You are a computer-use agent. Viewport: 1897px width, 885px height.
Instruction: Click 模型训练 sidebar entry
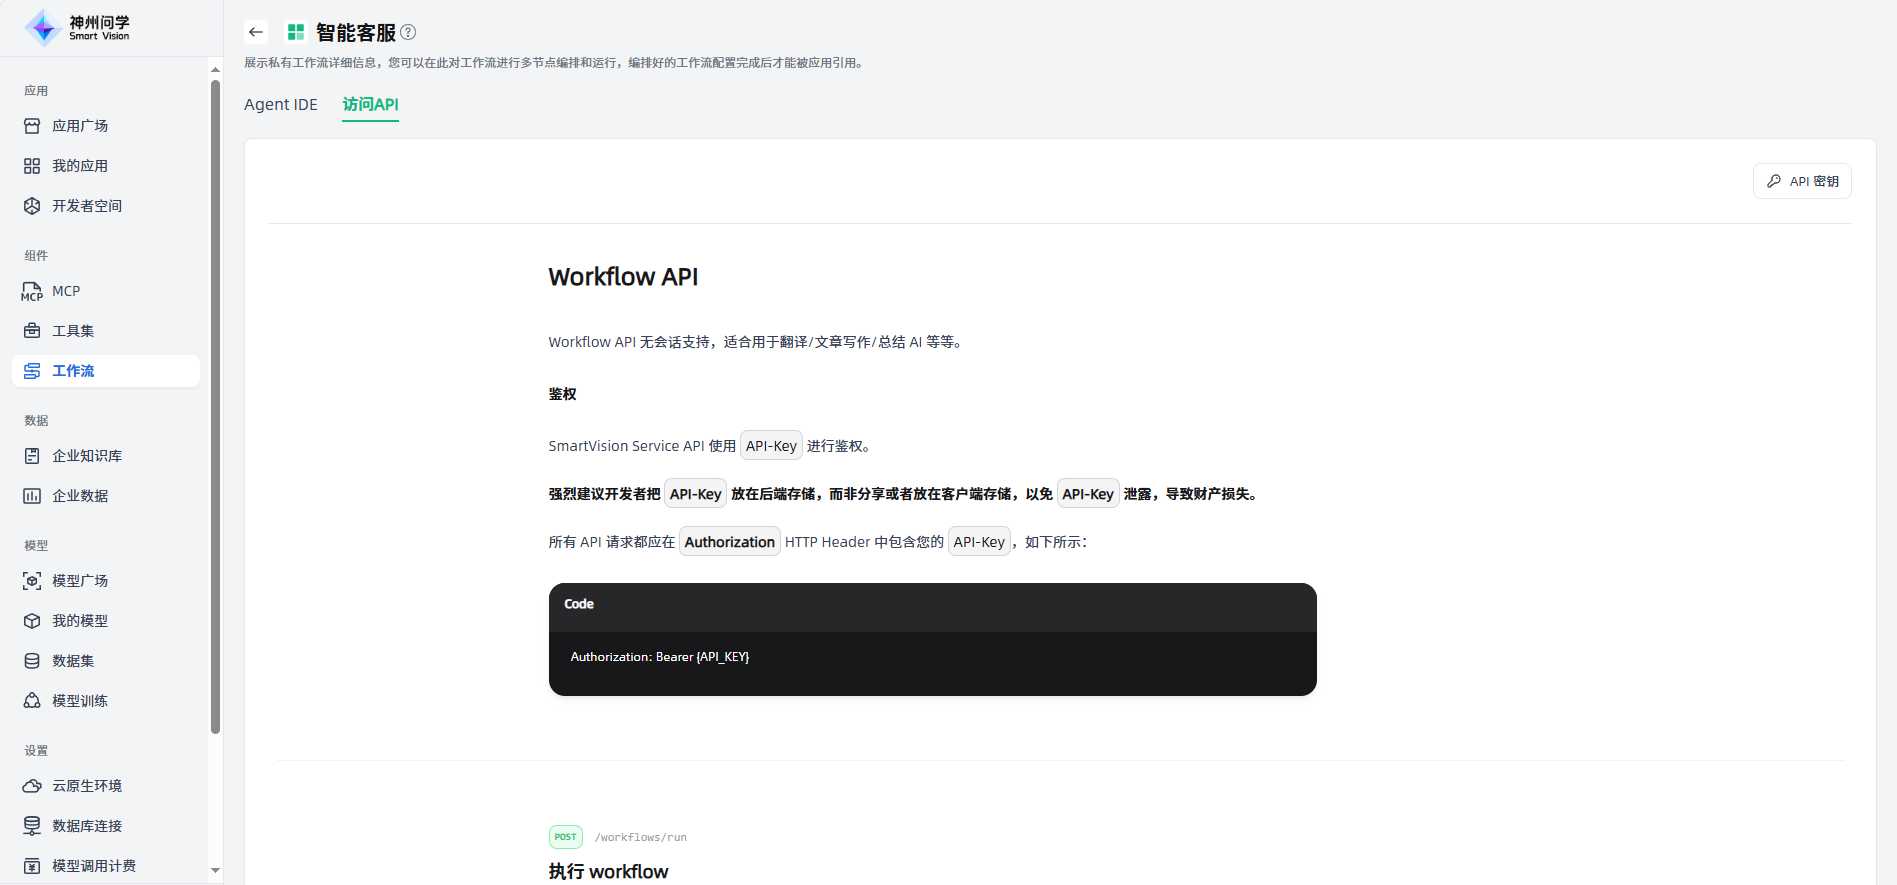80,701
